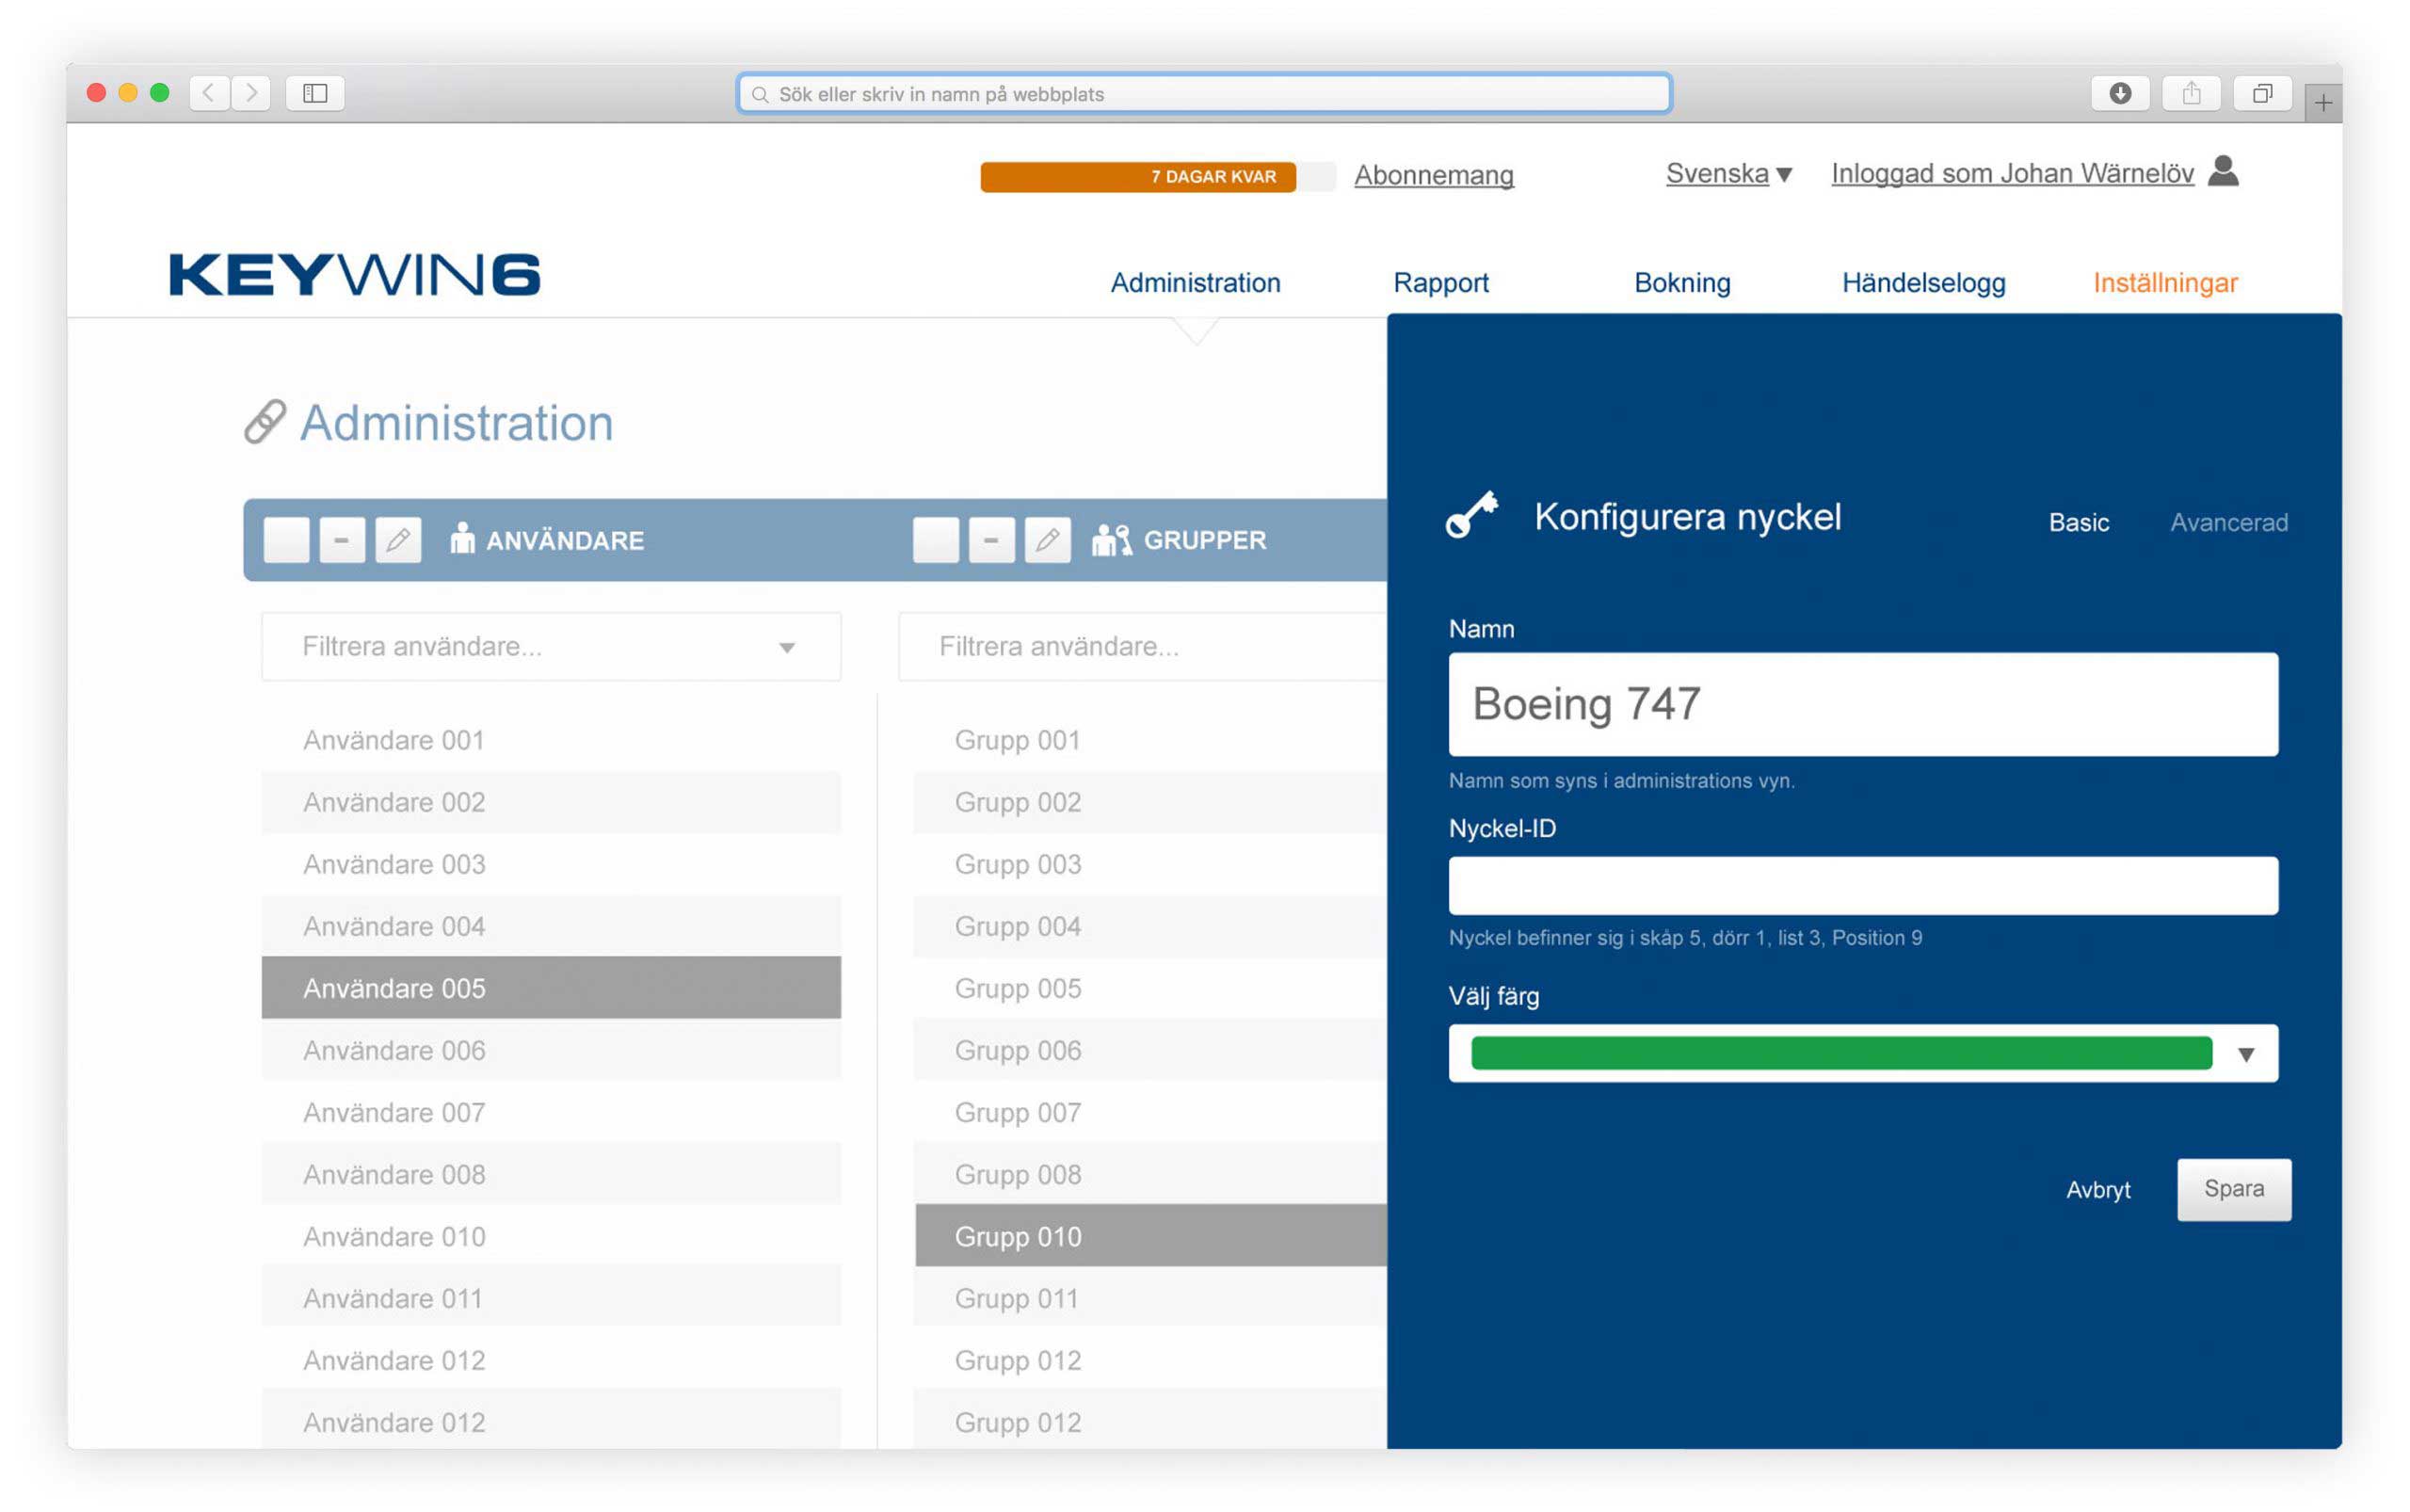Toggle the browser sidebar icon
The width and height of the screenshot is (2410, 1512).
click(x=315, y=93)
